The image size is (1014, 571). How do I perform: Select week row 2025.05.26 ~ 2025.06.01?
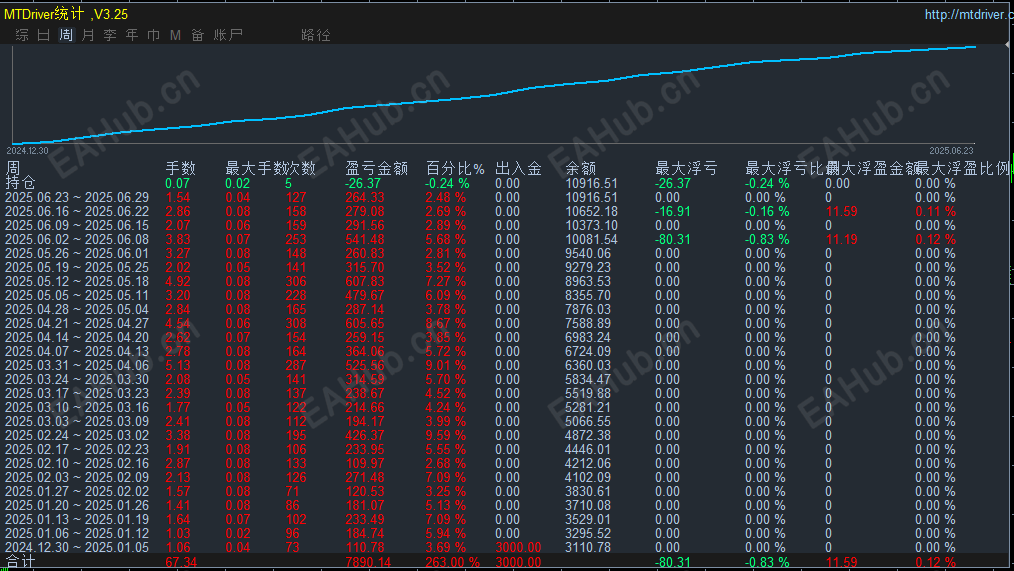[77, 253]
